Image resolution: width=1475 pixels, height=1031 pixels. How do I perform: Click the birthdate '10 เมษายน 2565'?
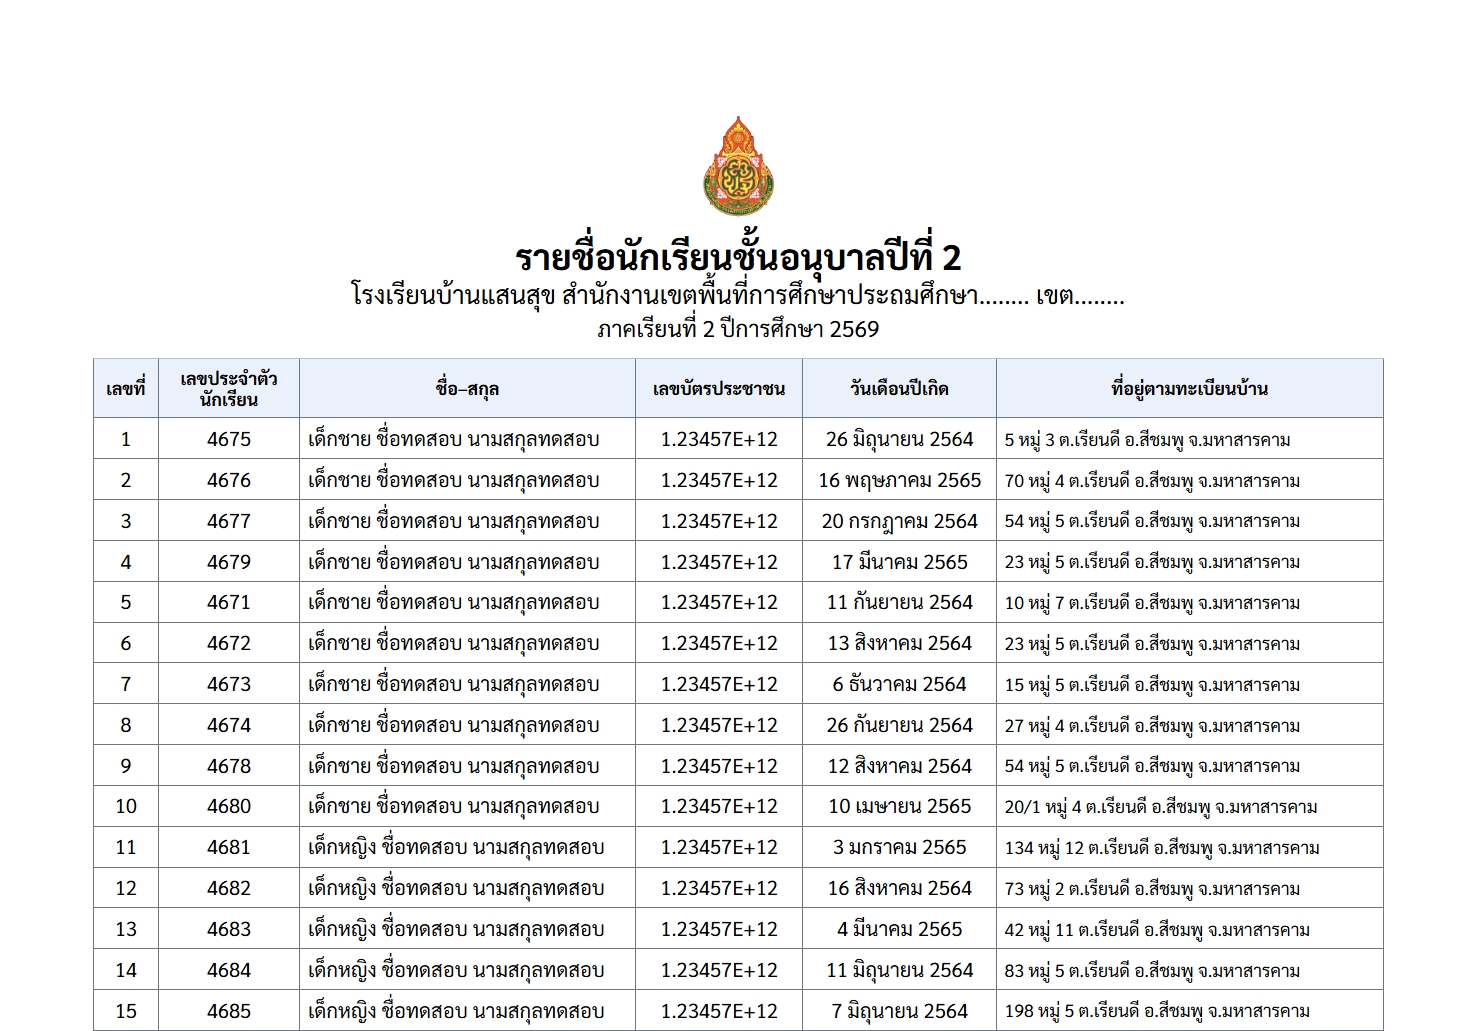[x=899, y=806]
